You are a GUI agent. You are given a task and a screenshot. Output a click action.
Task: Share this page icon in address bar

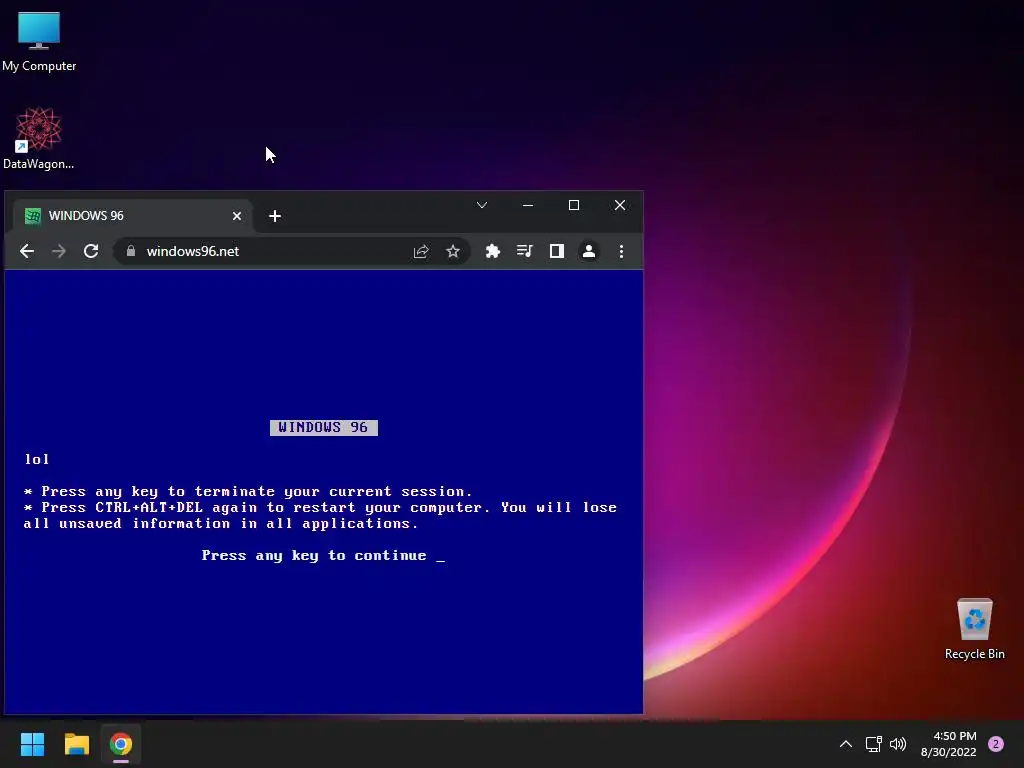(x=421, y=251)
